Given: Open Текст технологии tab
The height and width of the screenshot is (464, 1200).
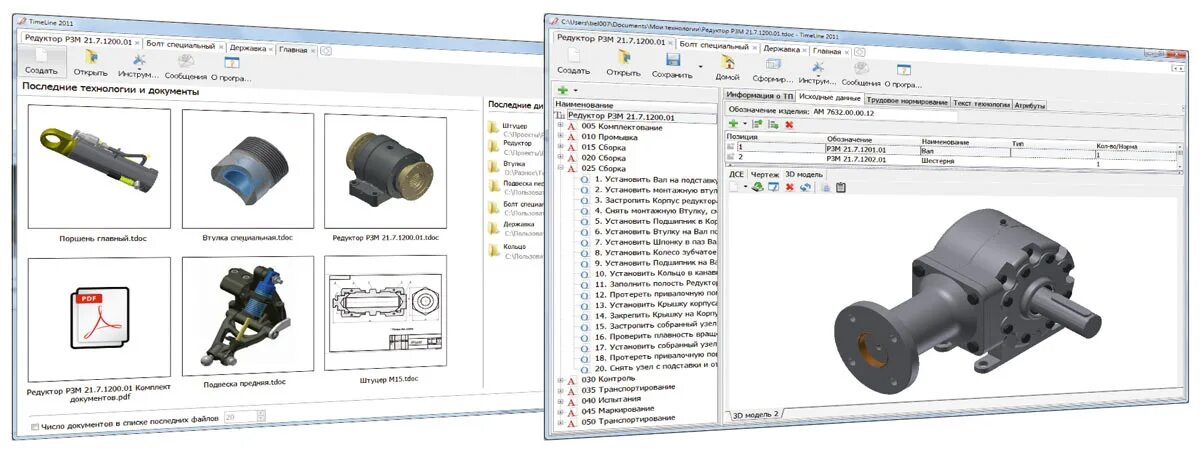Looking at the screenshot, I should (981, 103).
